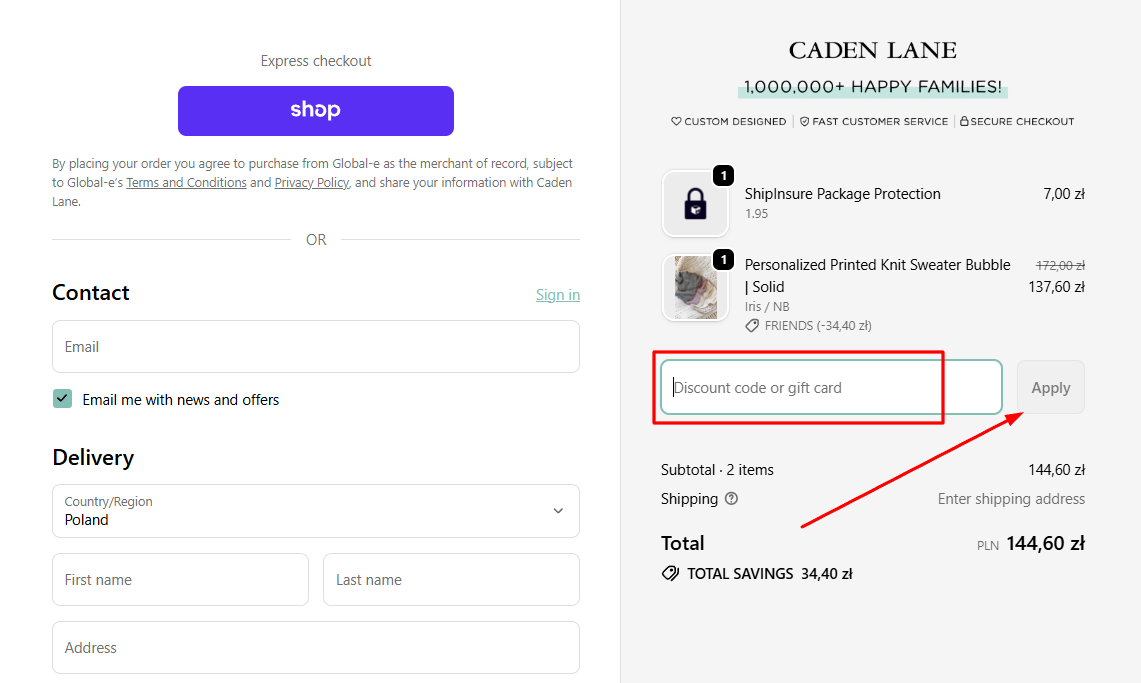Click the SECURE CHECKOUT lock icon
Screen dimensions: 1141x683
pyautogui.click(x=964, y=120)
